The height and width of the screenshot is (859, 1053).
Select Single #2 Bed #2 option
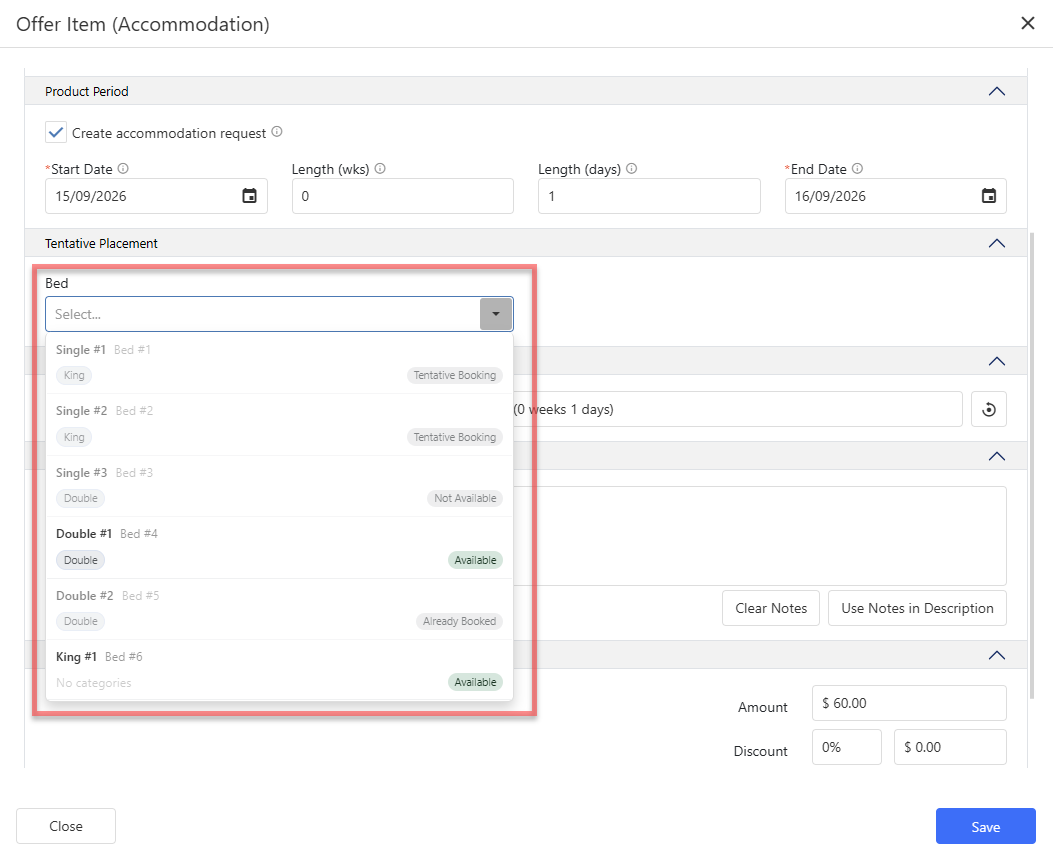tap(279, 424)
